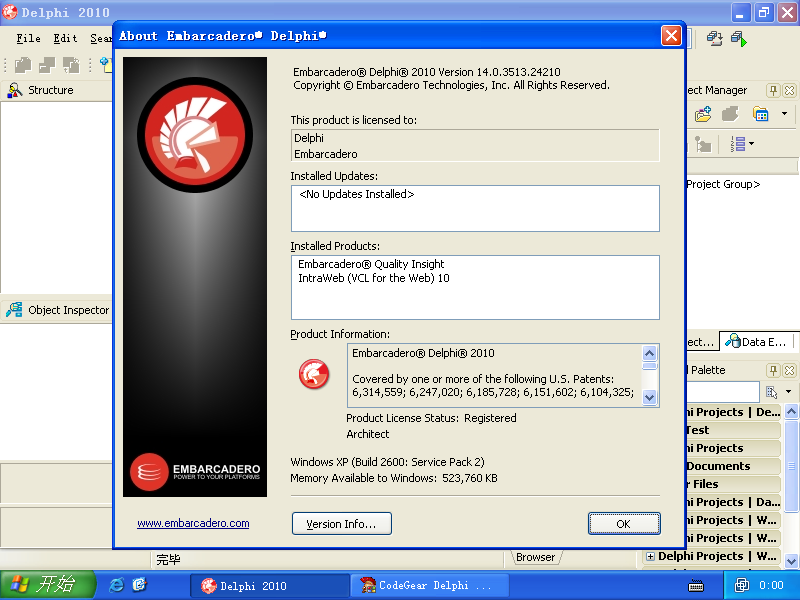Click the red Delphi helmet icon in Product Information
This screenshot has width=800, height=600.
(314, 374)
